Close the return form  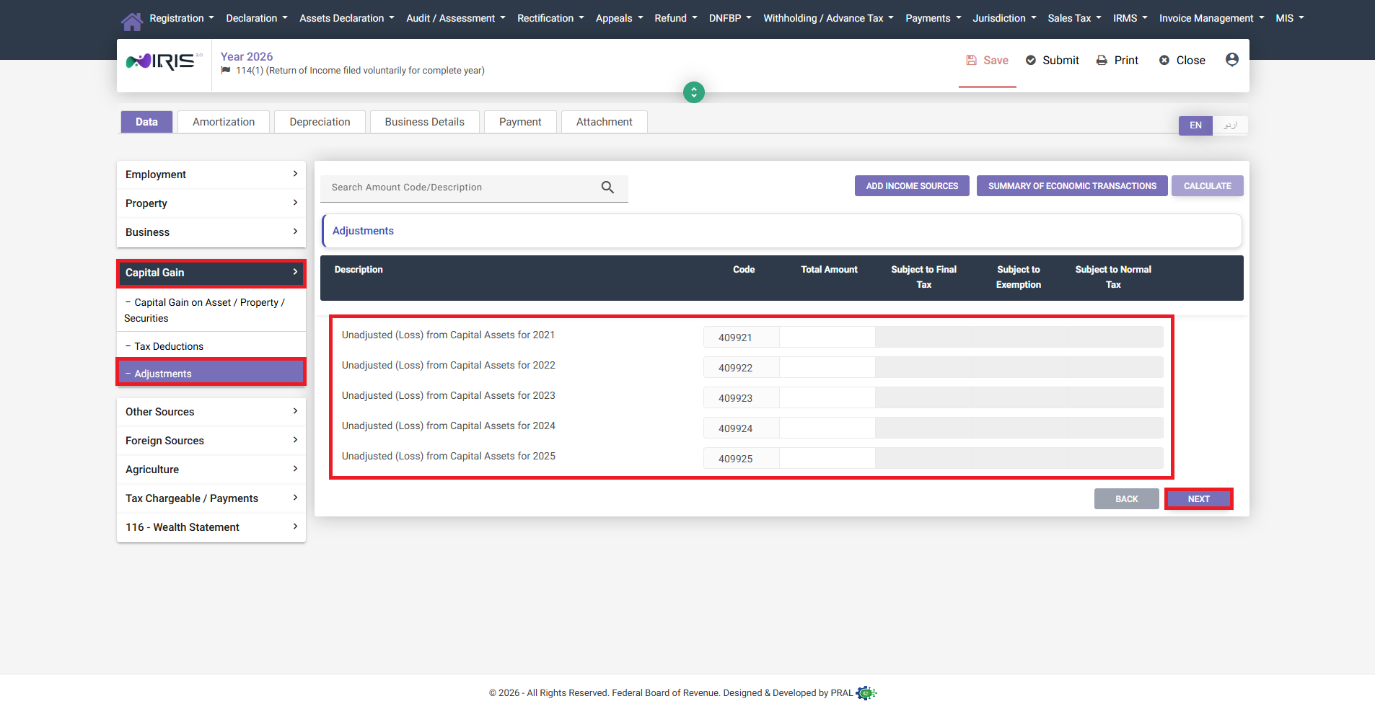click(1182, 60)
